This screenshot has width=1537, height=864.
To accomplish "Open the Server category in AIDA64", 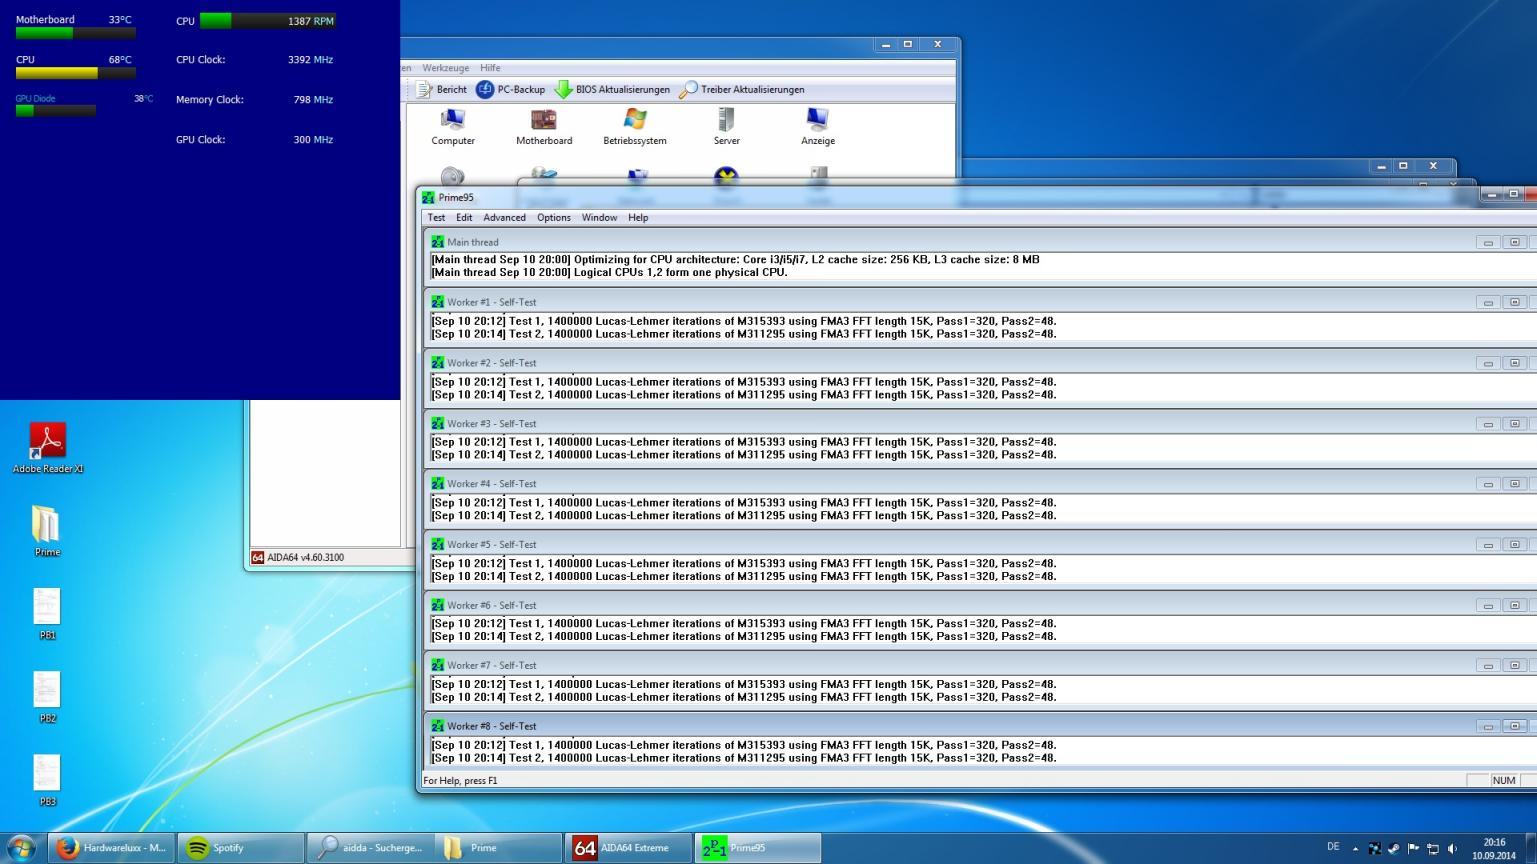I will (727, 126).
